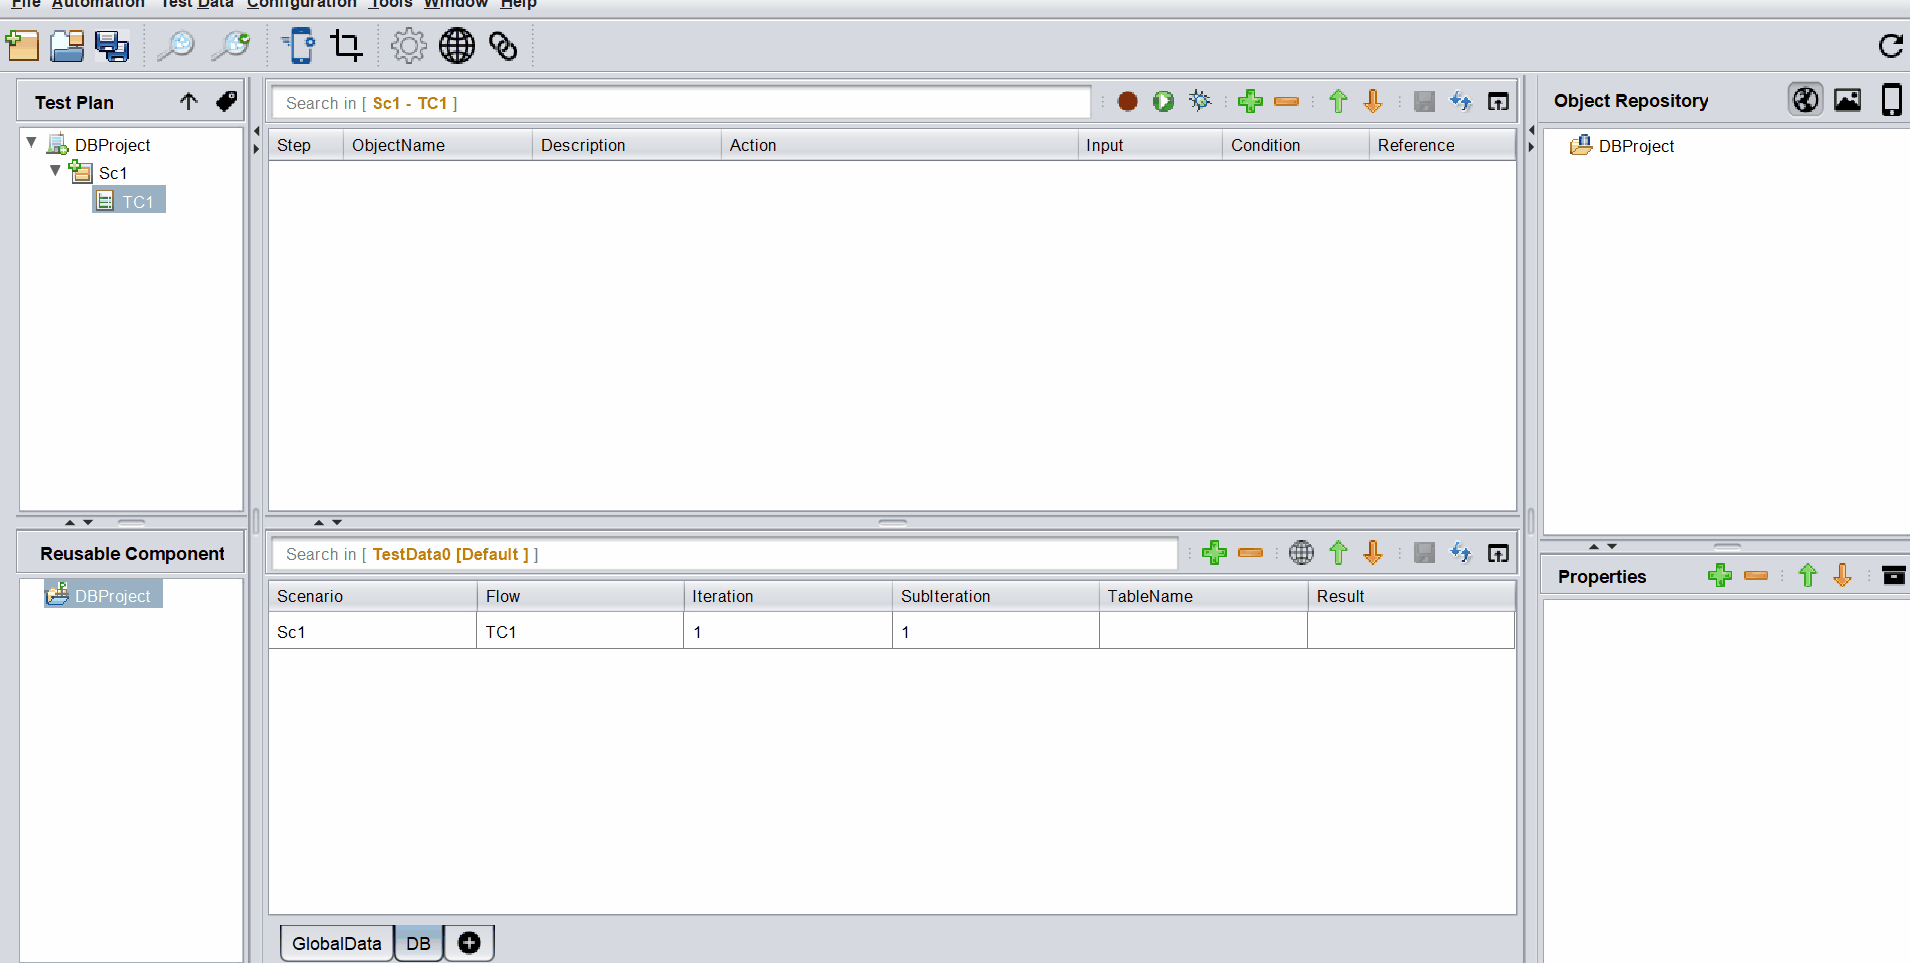
Task: Click the red Record button in test step toolbar
Action: [x=1127, y=101]
